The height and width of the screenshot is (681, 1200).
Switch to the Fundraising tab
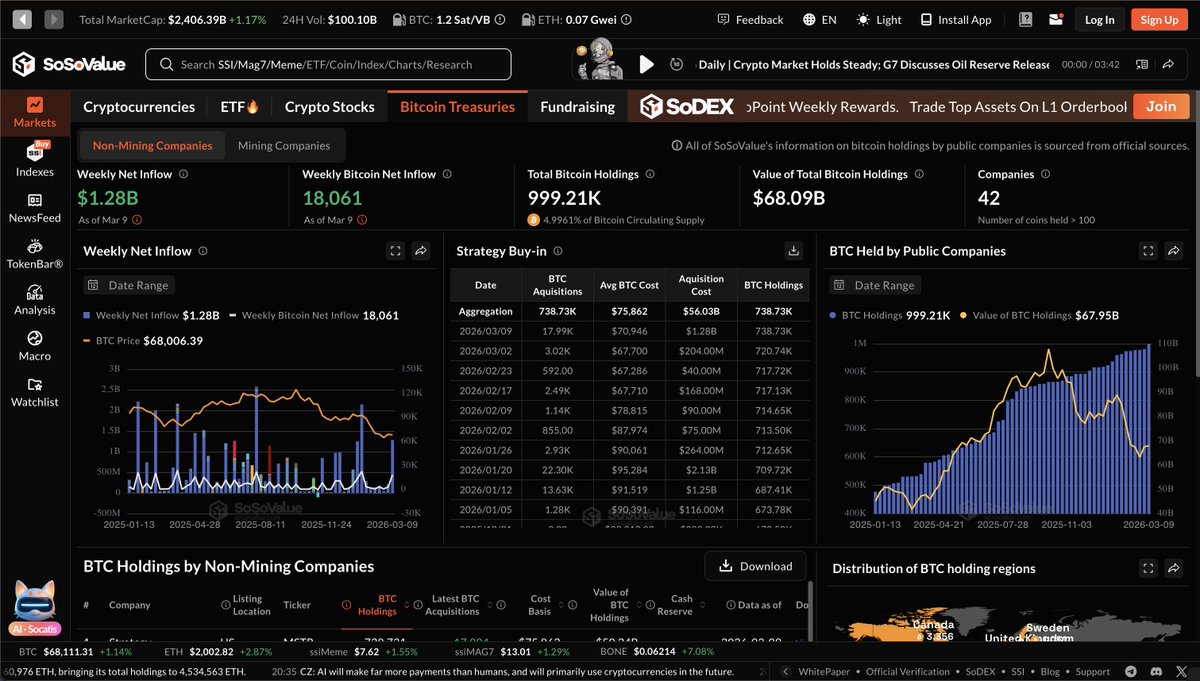[x=577, y=107]
